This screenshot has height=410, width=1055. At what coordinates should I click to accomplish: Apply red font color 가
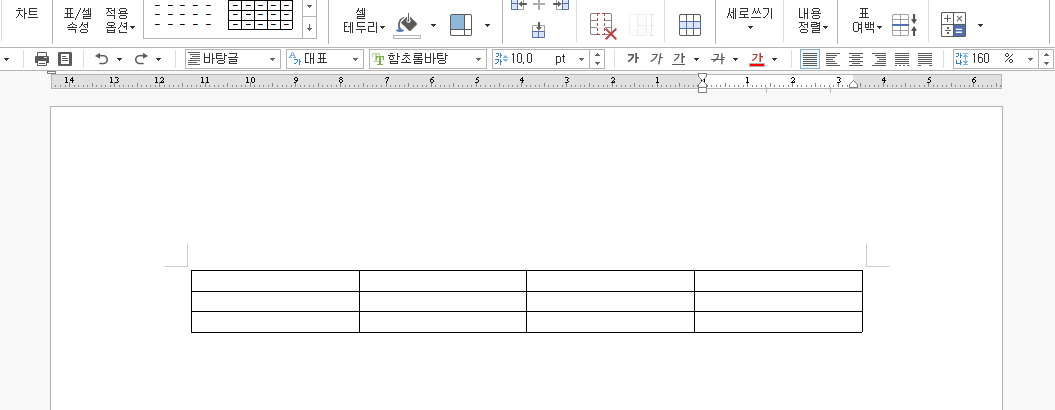click(x=757, y=59)
